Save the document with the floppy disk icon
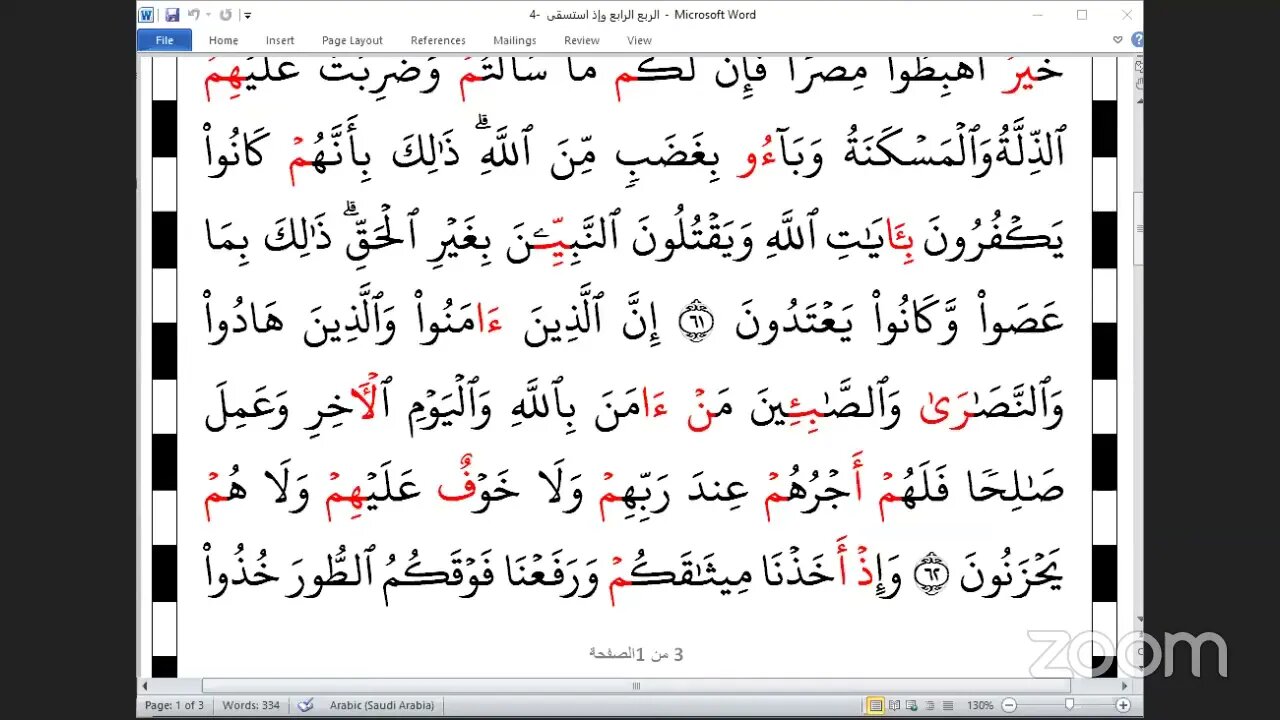The image size is (1280, 720). [172, 15]
